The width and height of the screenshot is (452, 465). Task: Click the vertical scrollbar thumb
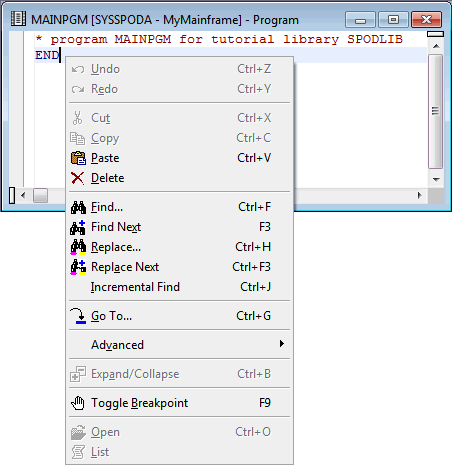(436, 111)
